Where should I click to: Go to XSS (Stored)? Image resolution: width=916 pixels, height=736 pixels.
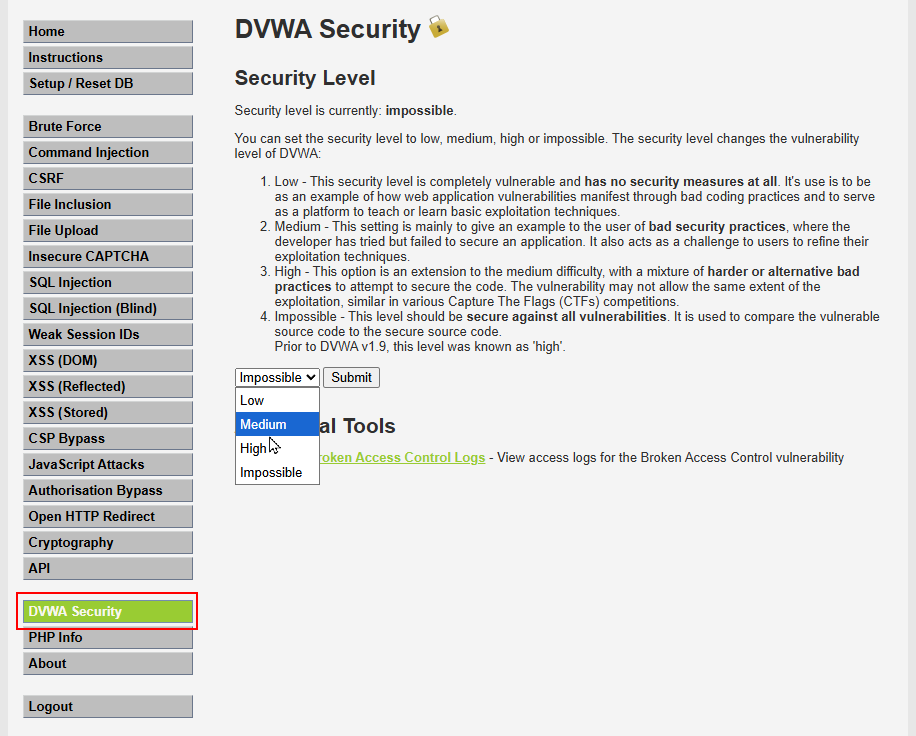108,412
